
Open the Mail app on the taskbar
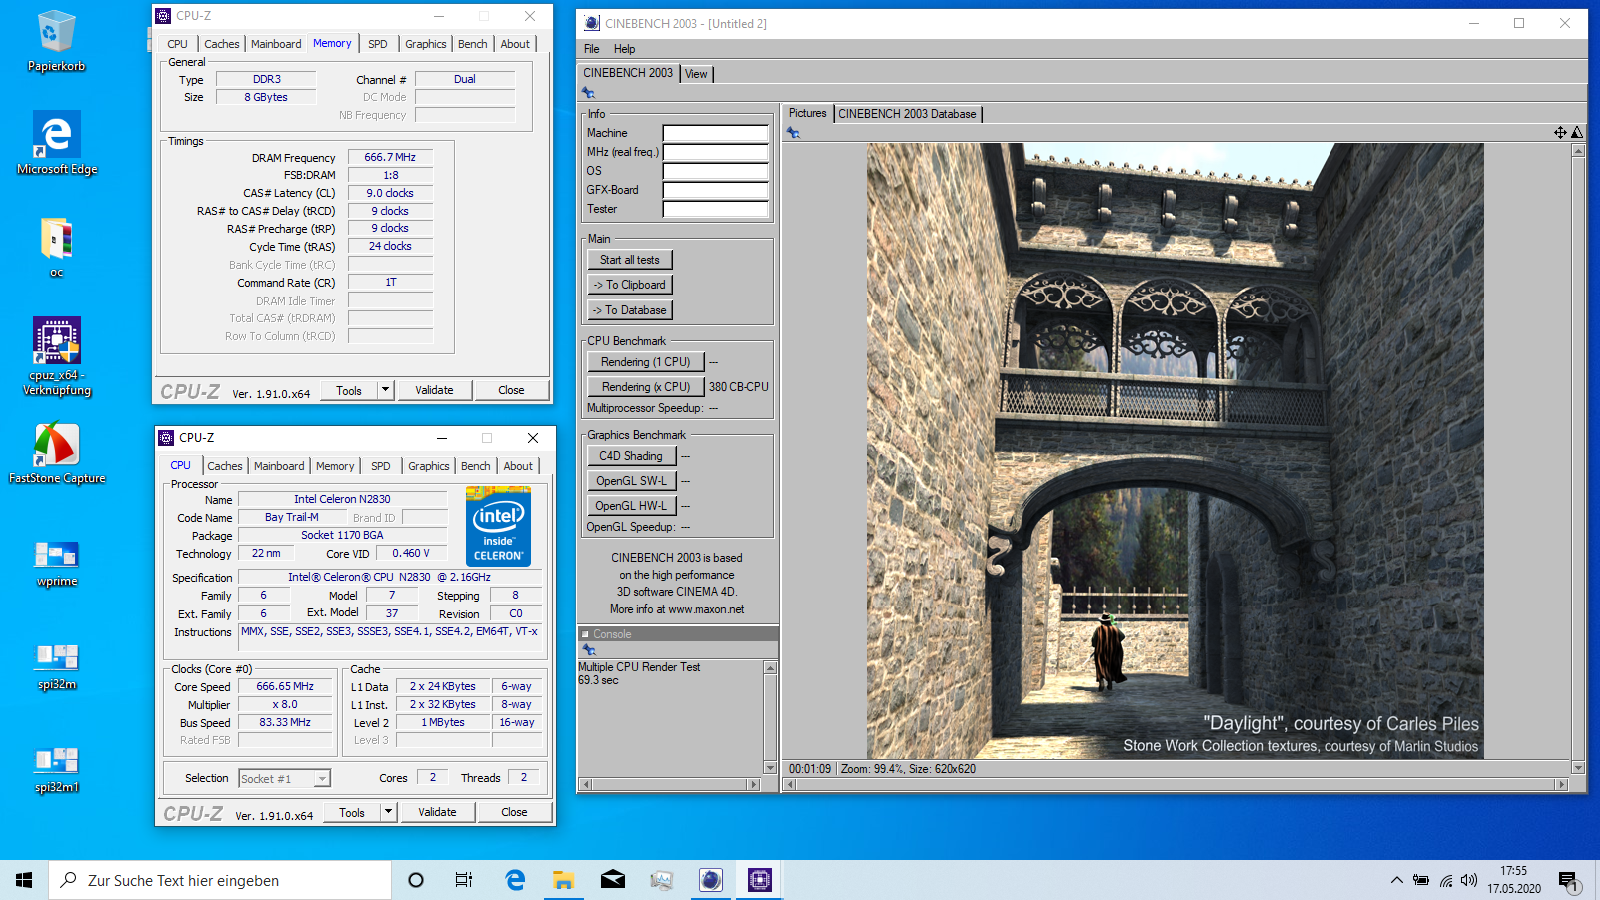[612, 880]
